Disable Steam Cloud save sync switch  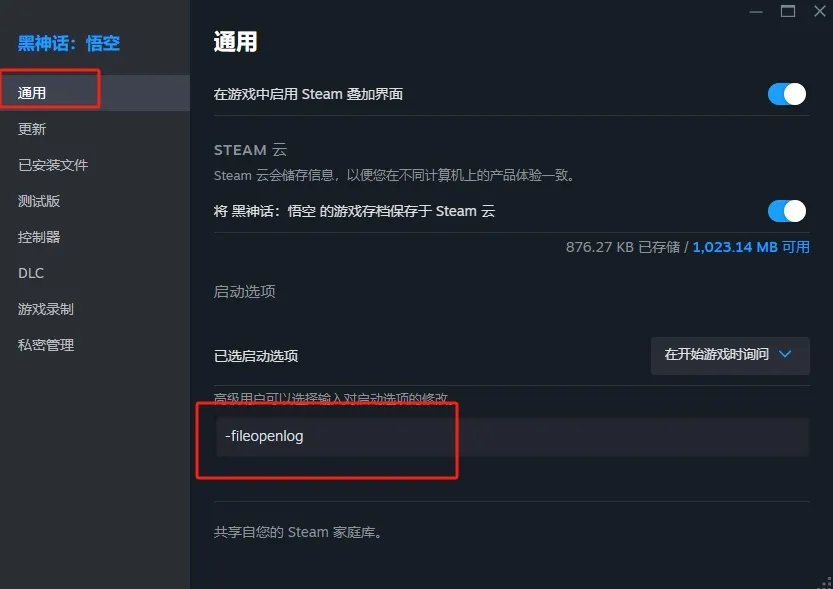click(786, 211)
